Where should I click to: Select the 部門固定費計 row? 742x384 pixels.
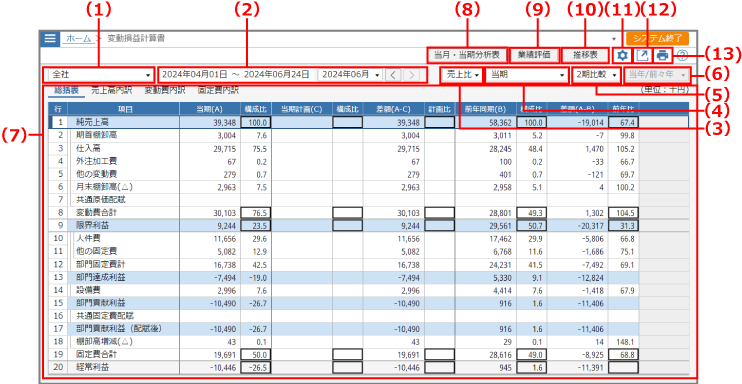[368, 264]
